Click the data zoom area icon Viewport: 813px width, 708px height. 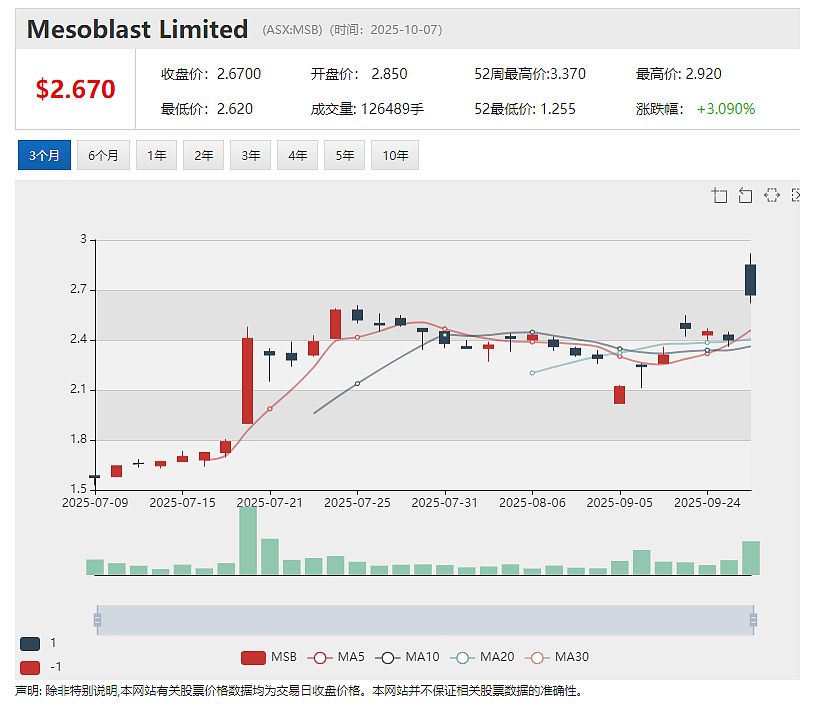tap(719, 196)
